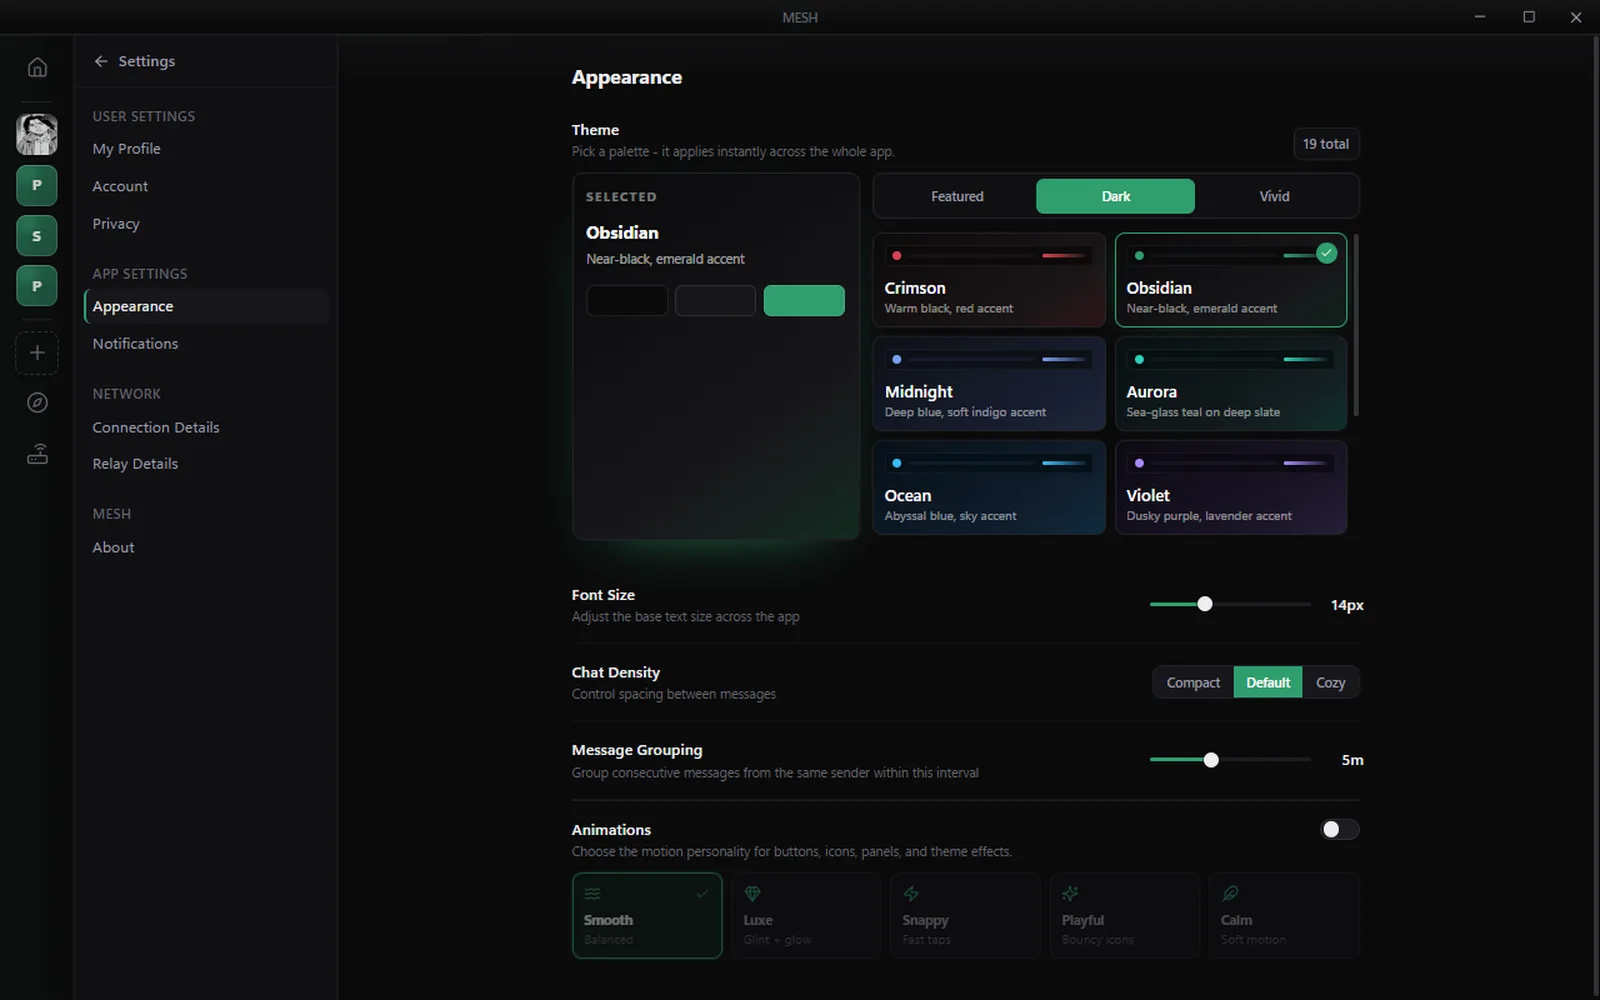Click the emerald accent color swatch

(x=804, y=300)
